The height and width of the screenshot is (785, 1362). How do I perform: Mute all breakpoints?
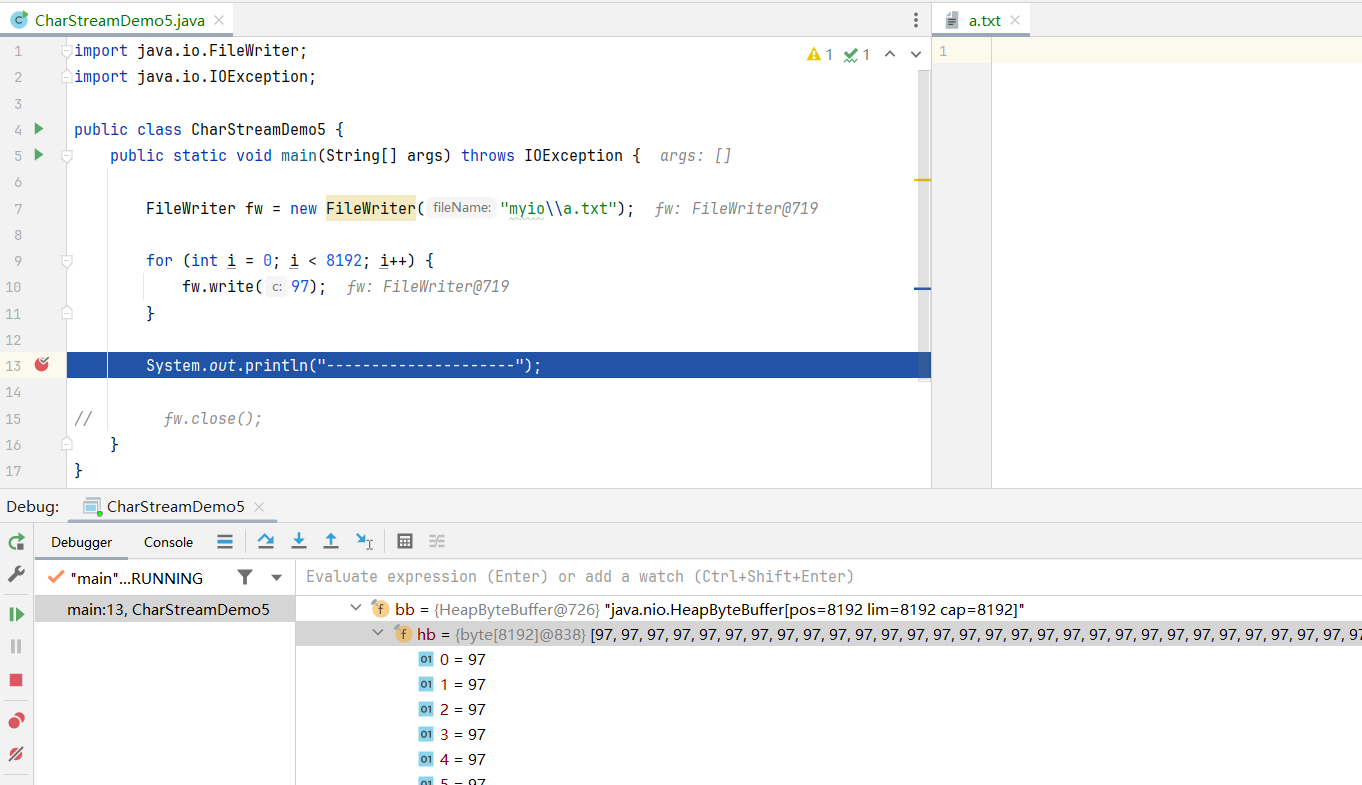(x=16, y=754)
